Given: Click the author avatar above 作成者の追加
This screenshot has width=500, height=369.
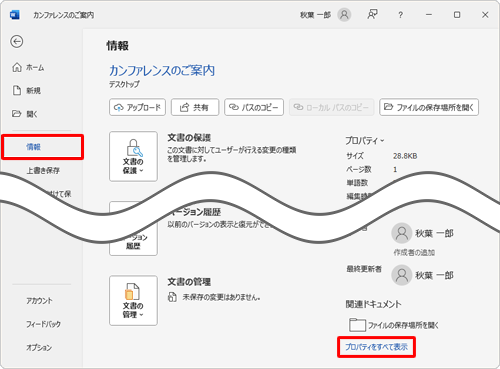Looking at the screenshot, I should tap(402, 233).
